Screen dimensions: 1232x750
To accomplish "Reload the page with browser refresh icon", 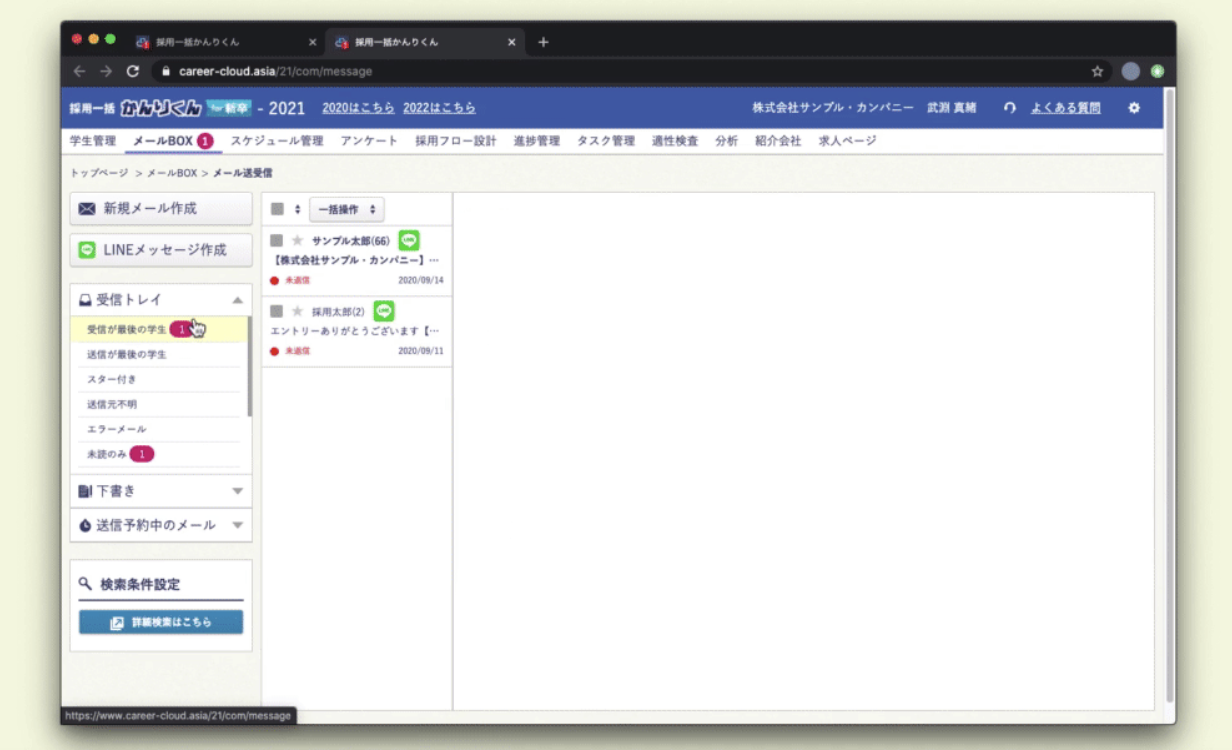I will (x=133, y=71).
